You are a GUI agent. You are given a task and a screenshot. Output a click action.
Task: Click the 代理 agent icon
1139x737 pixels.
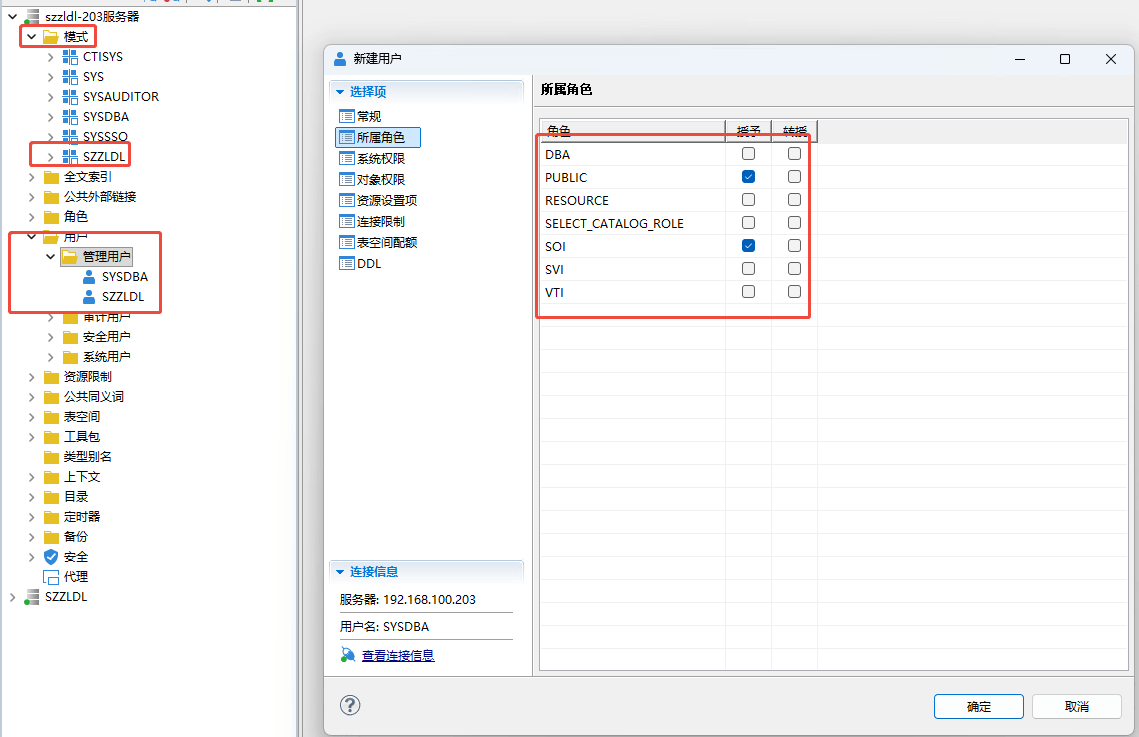coord(51,577)
